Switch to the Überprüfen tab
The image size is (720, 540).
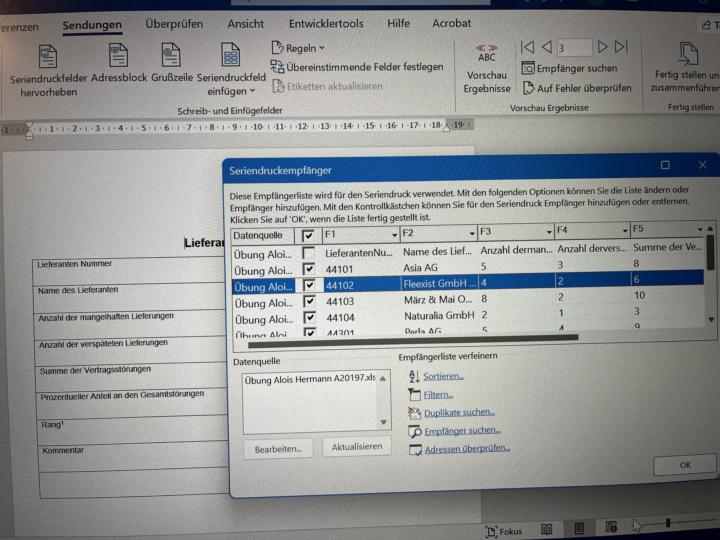click(173, 24)
